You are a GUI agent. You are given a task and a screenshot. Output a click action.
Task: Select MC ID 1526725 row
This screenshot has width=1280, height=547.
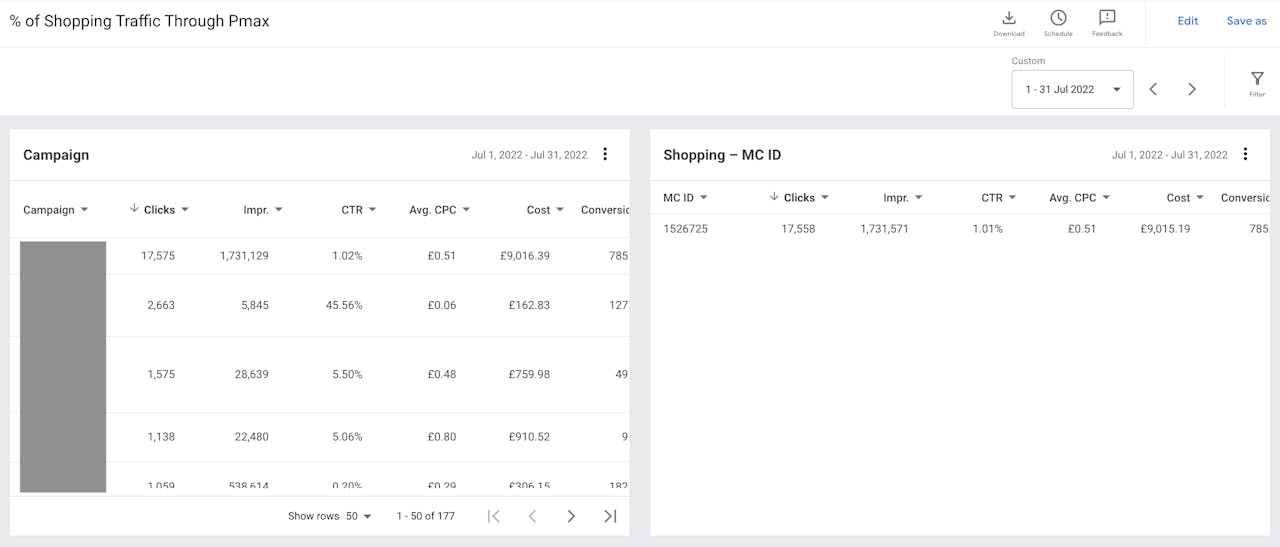click(686, 229)
